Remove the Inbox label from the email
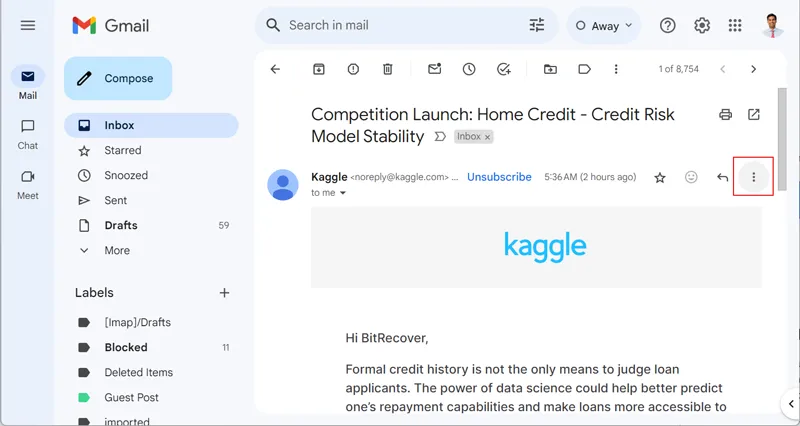 pyautogui.click(x=487, y=137)
